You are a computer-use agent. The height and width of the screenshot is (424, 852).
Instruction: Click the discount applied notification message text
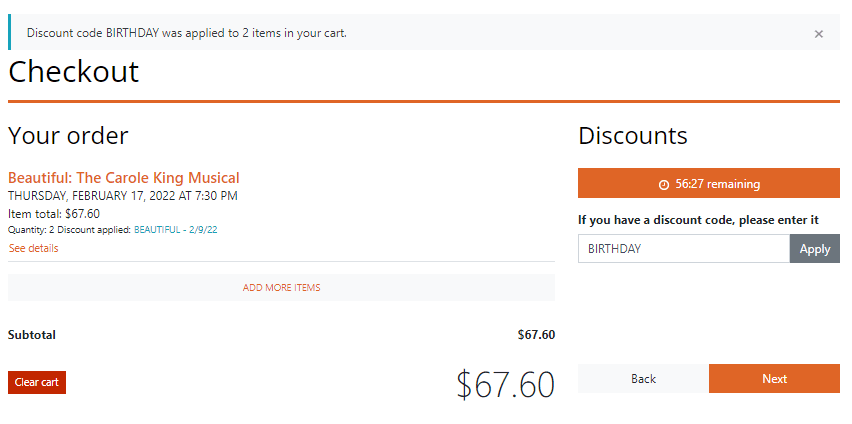pos(187,33)
